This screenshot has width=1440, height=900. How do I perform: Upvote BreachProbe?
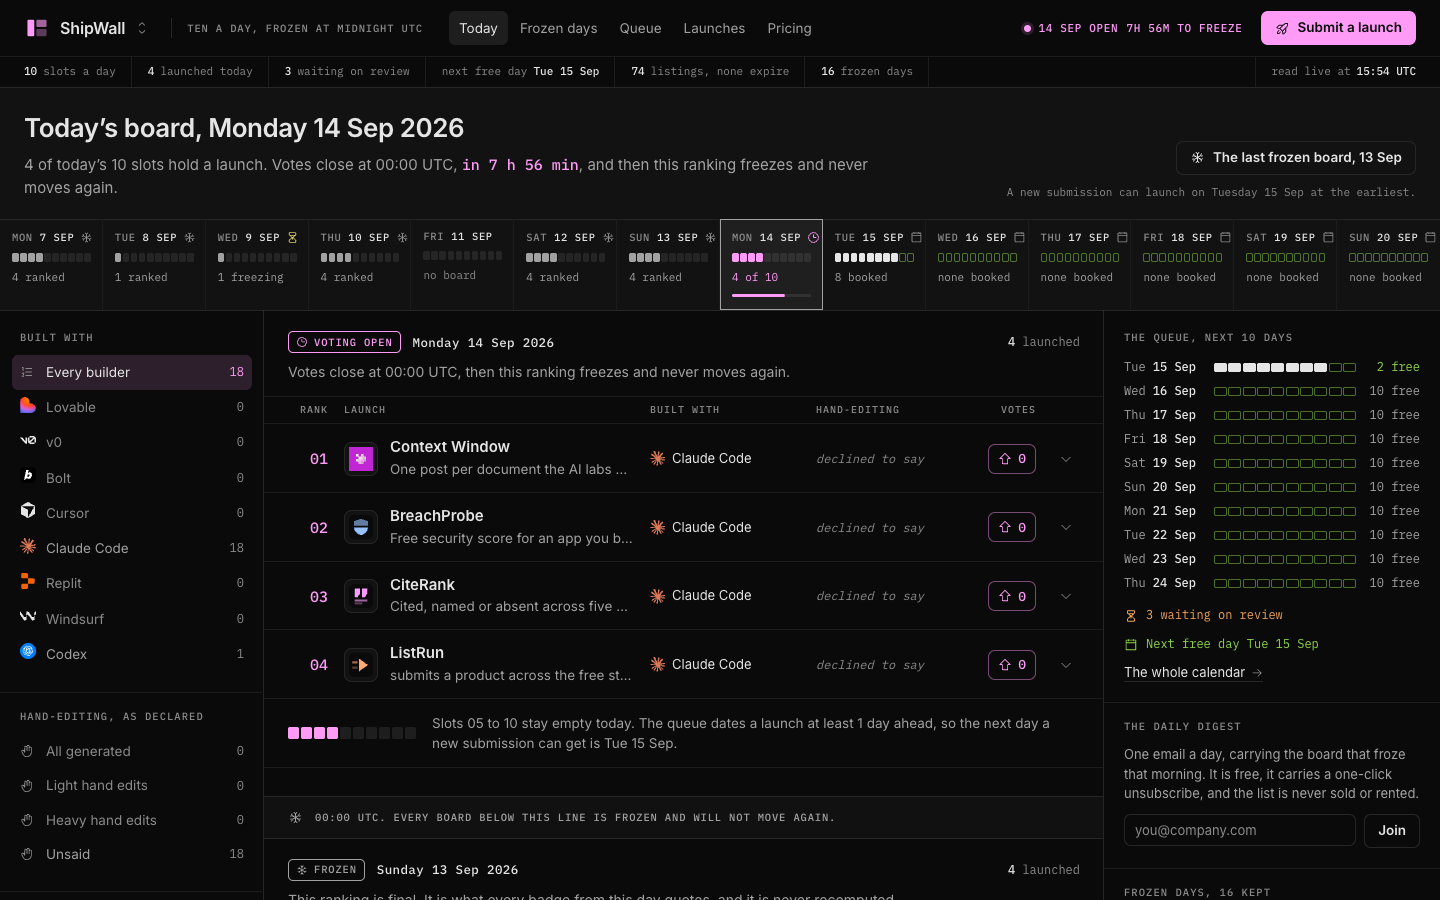(x=1012, y=527)
